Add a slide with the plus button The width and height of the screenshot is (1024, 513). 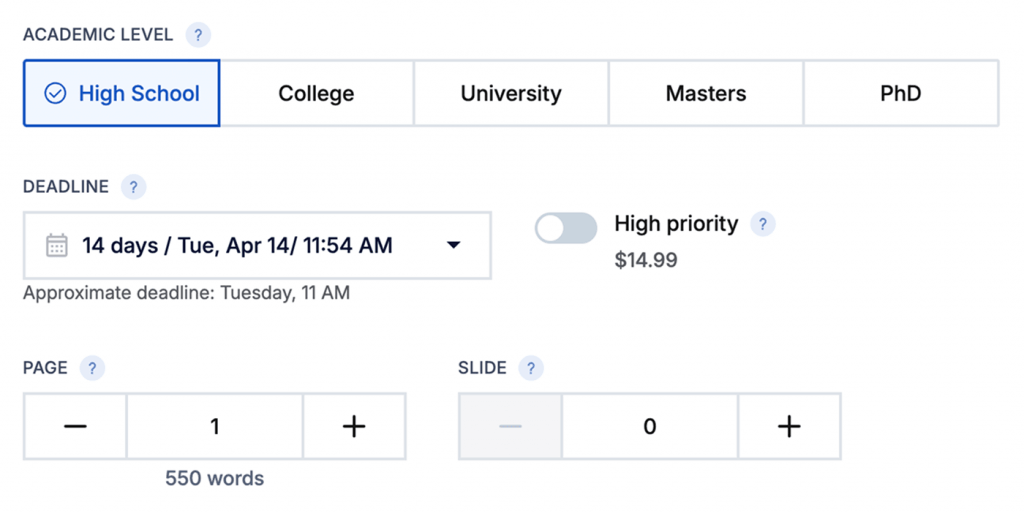click(789, 427)
